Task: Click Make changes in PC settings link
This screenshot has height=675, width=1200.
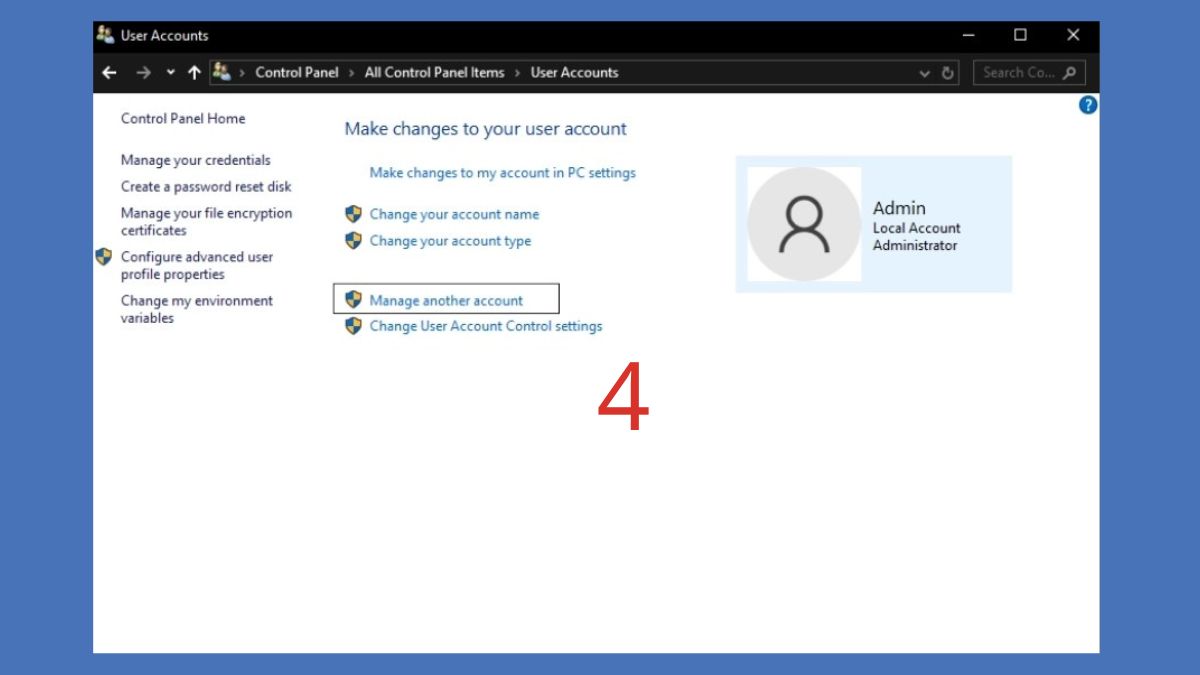Action: (x=502, y=173)
